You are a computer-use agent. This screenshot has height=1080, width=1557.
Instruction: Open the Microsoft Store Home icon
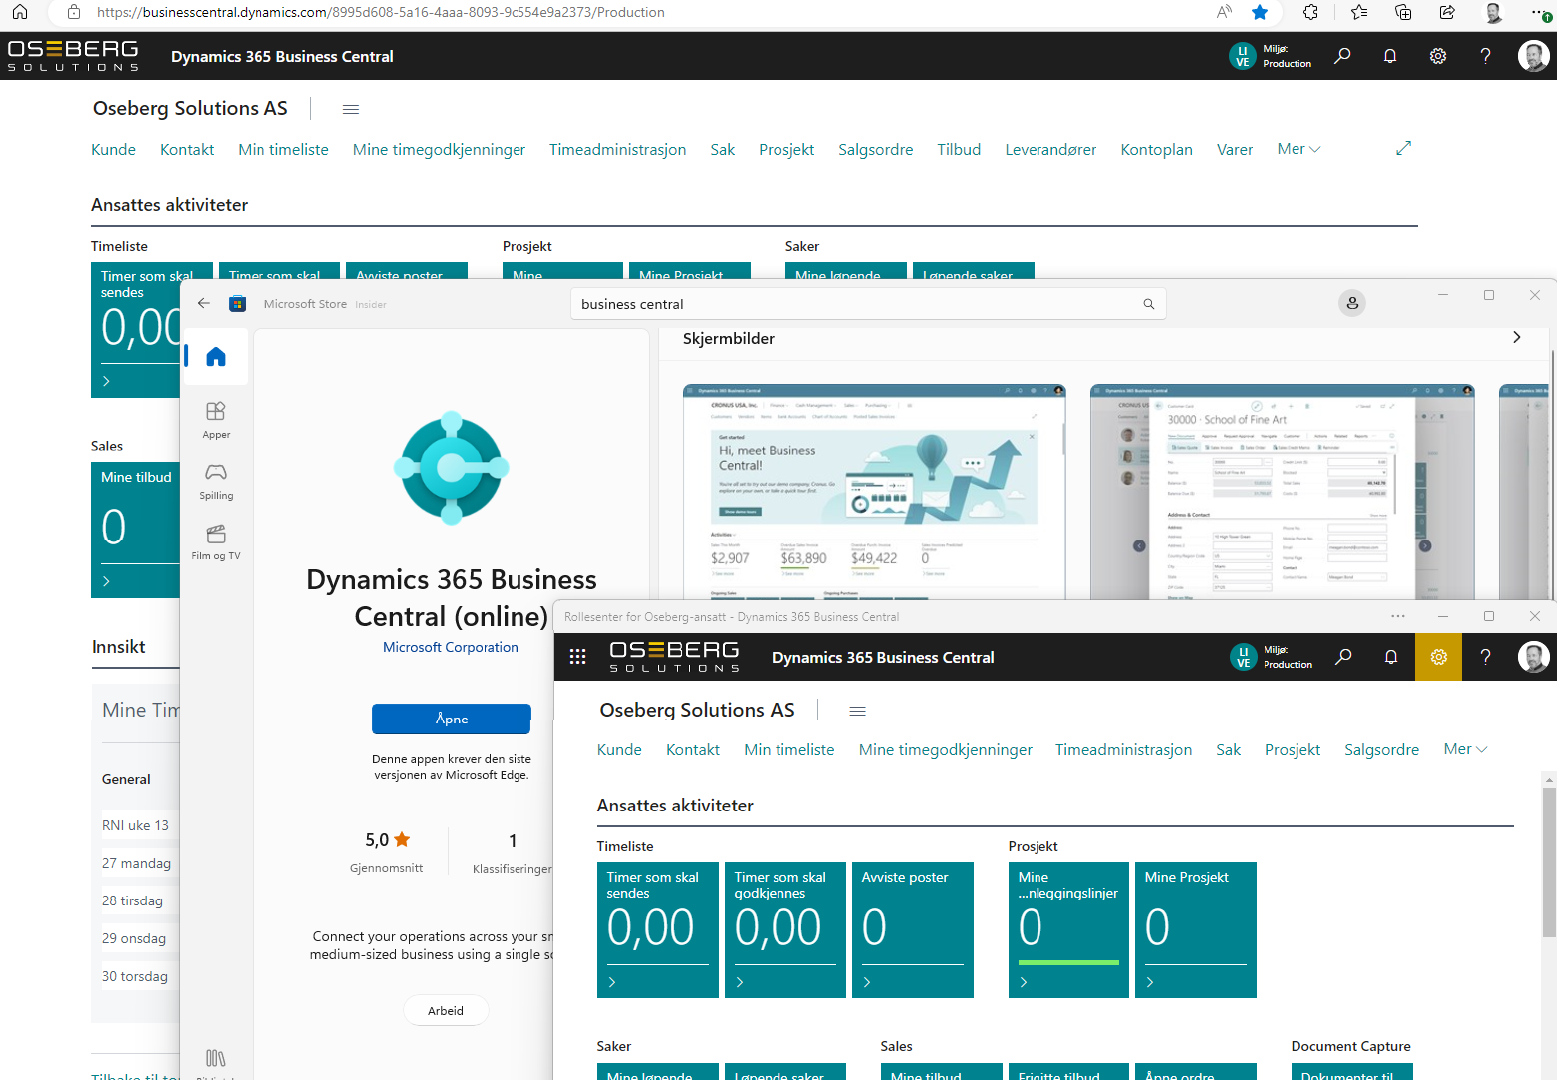coord(216,357)
